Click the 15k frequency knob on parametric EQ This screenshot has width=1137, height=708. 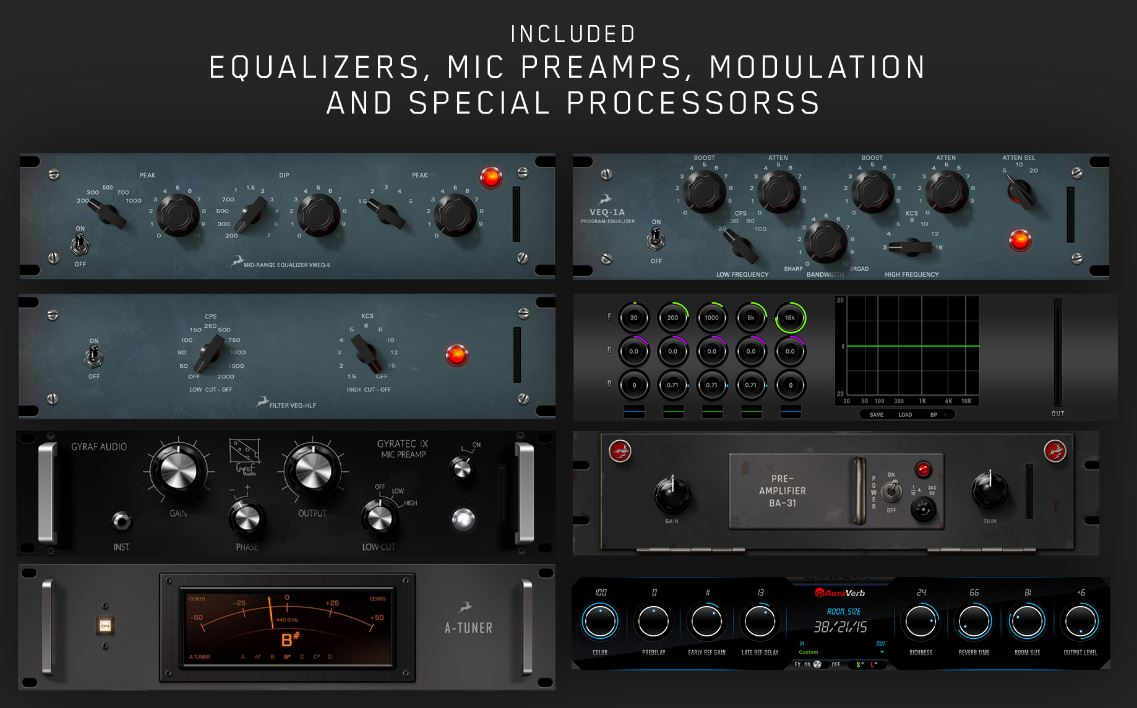tap(790, 318)
